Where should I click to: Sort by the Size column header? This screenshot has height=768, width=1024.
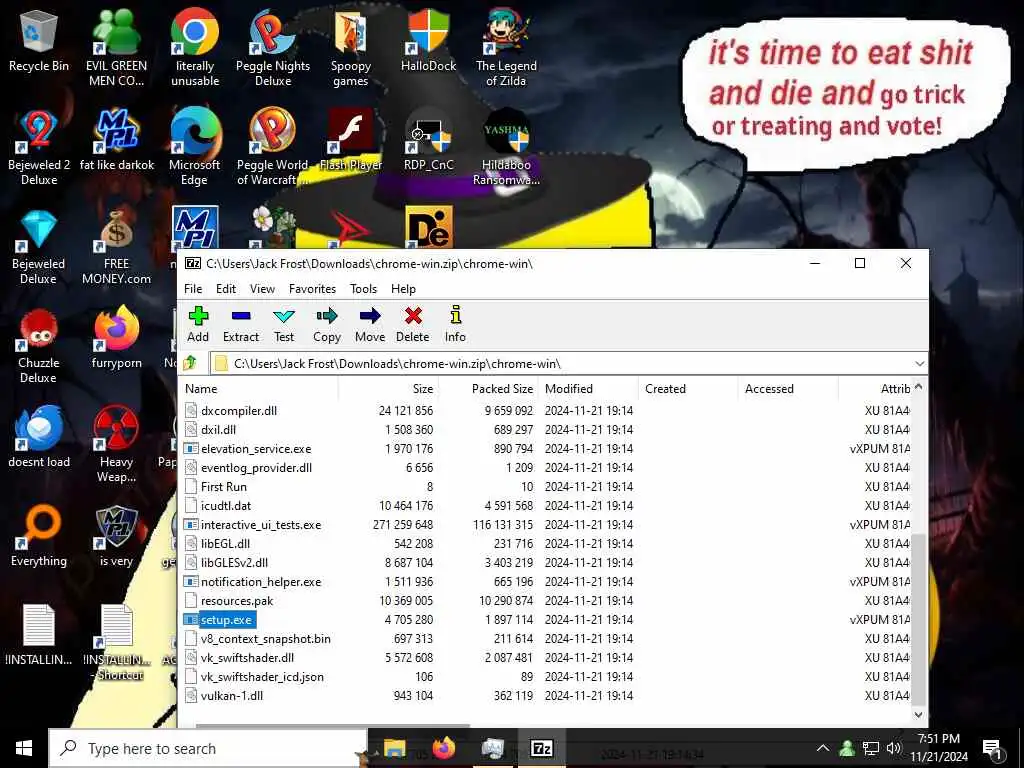tap(389, 389)
